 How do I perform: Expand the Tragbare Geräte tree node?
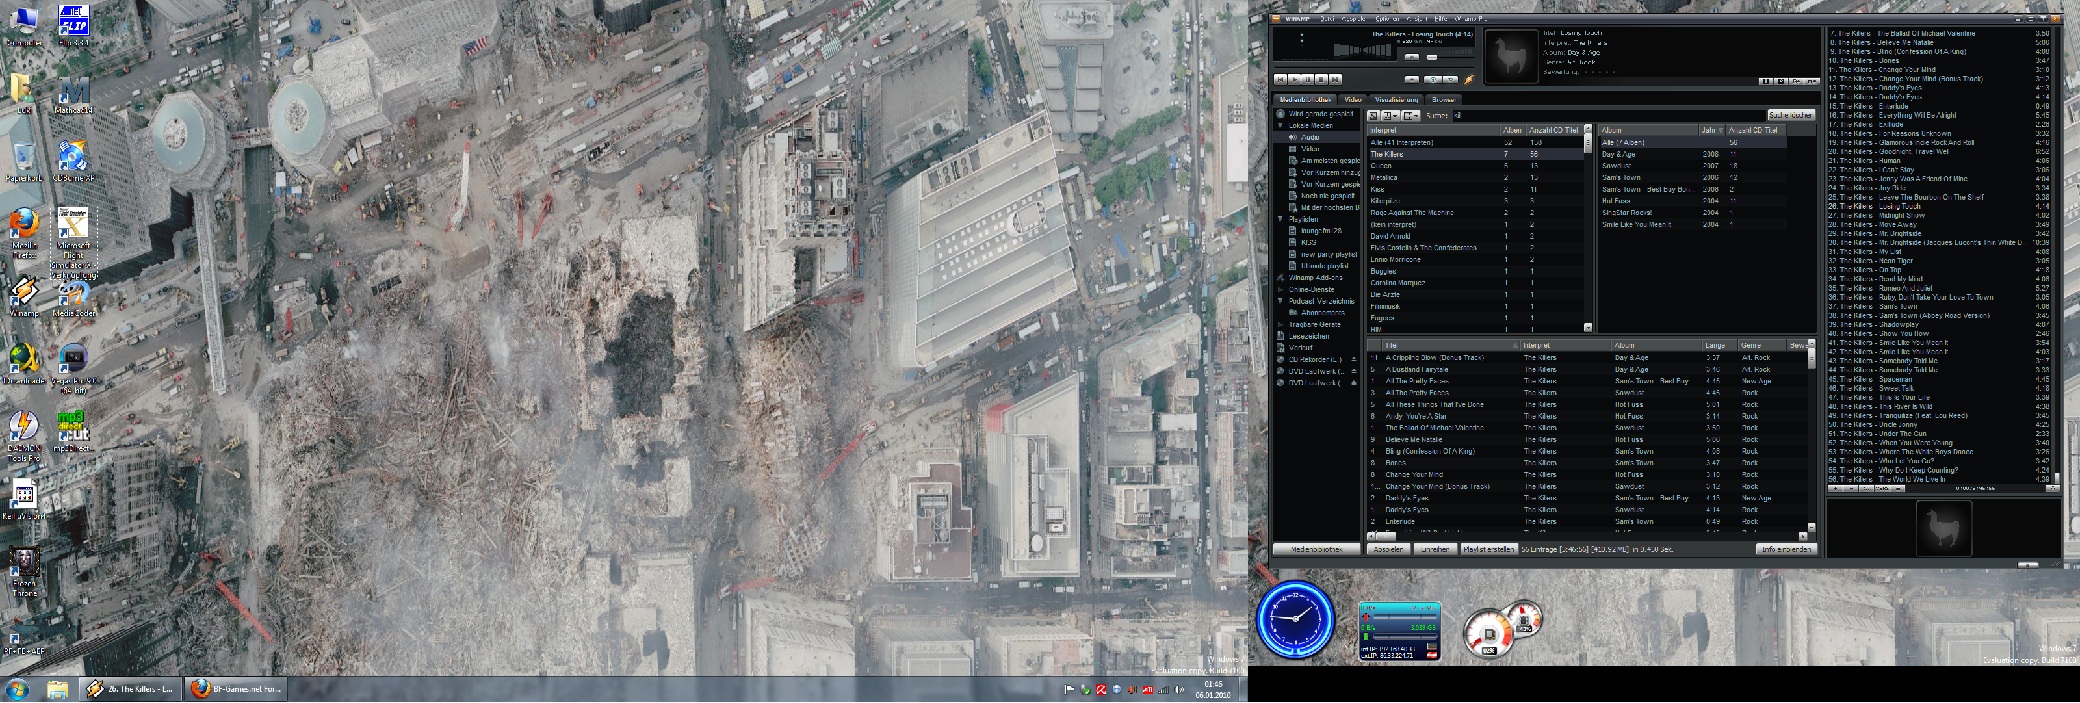1280,324
